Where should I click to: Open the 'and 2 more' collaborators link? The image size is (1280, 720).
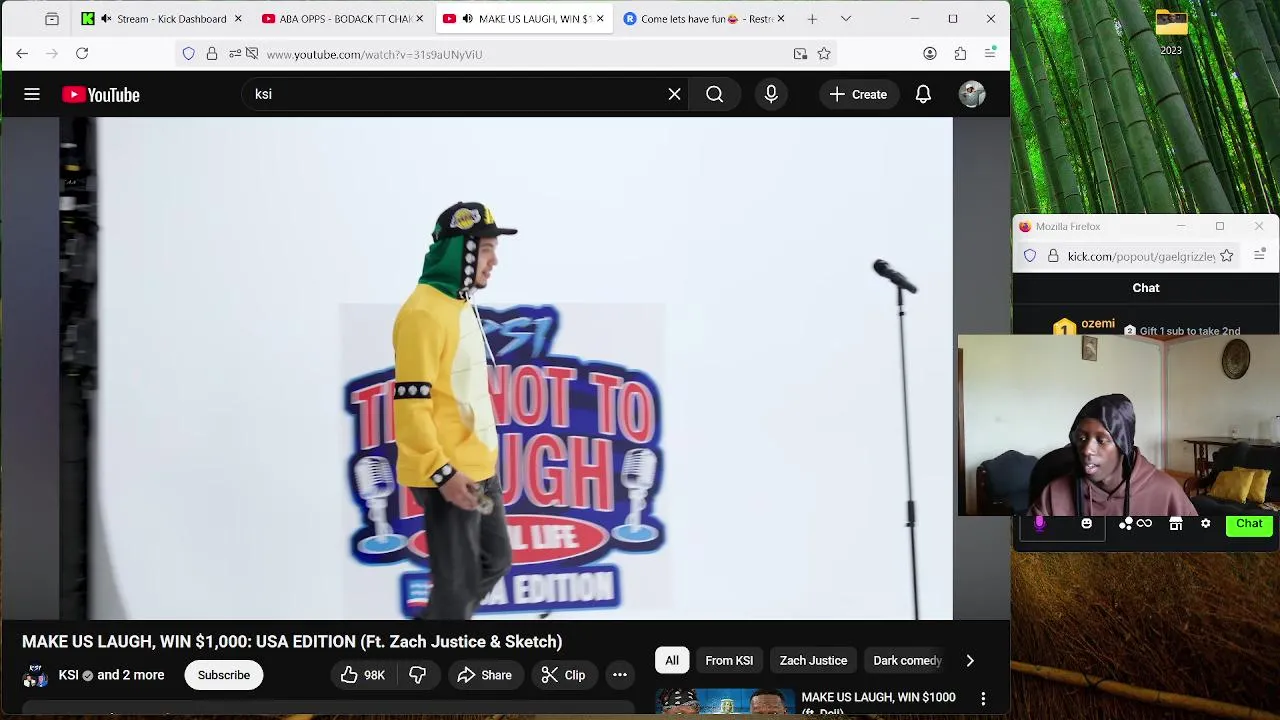point(131,675)
